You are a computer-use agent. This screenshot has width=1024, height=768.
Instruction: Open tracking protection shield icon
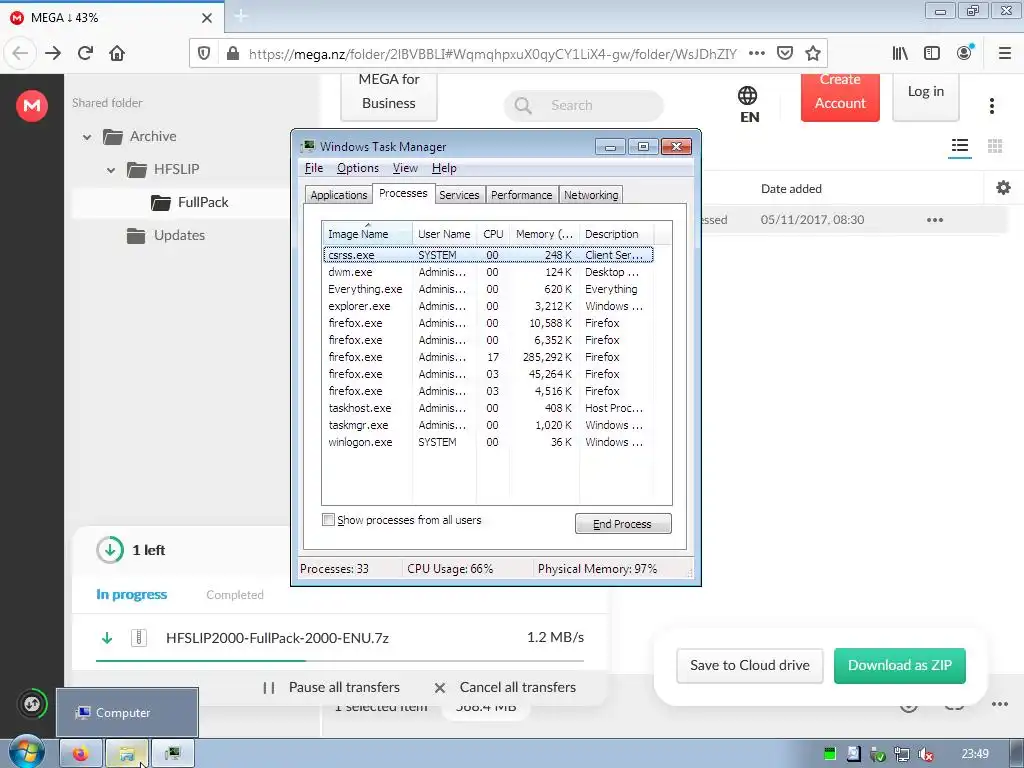click(x=204, y=54)
